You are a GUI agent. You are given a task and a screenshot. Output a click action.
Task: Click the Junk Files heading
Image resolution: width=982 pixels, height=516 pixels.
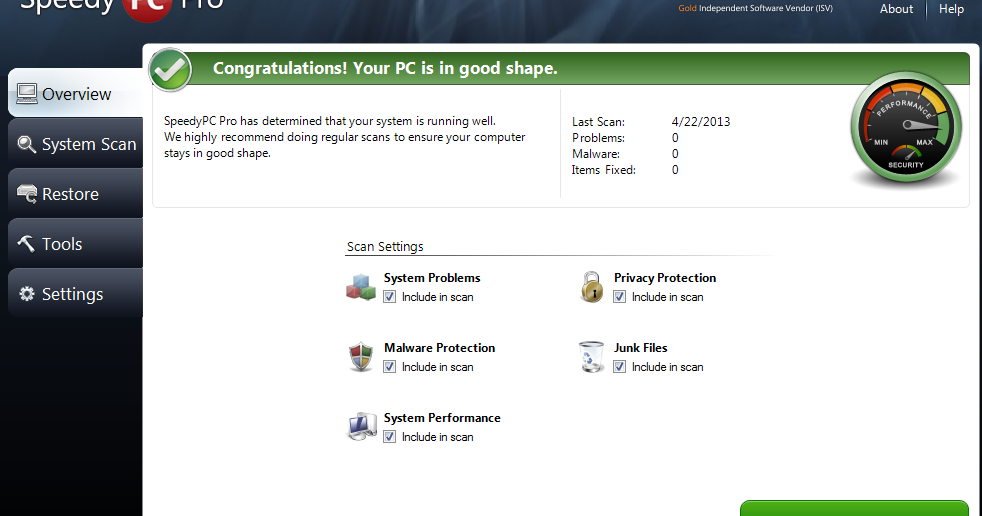point(641,348)
